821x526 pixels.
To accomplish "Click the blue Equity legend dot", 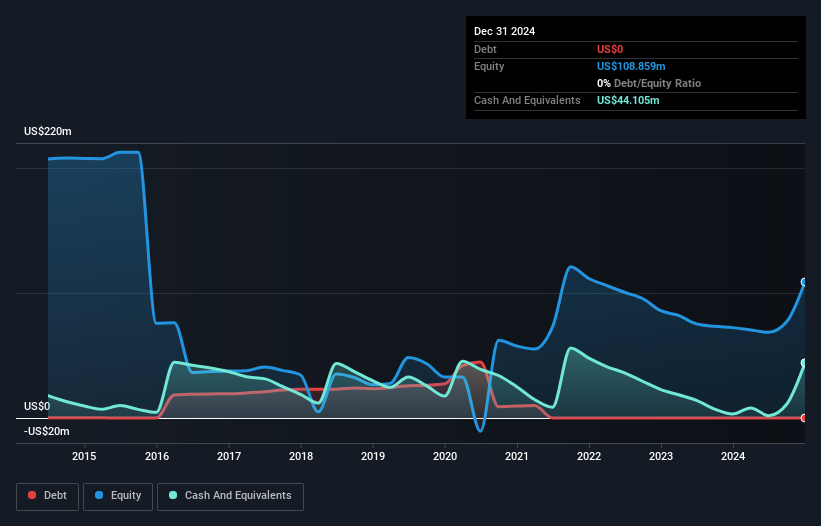I will point(99,495).
